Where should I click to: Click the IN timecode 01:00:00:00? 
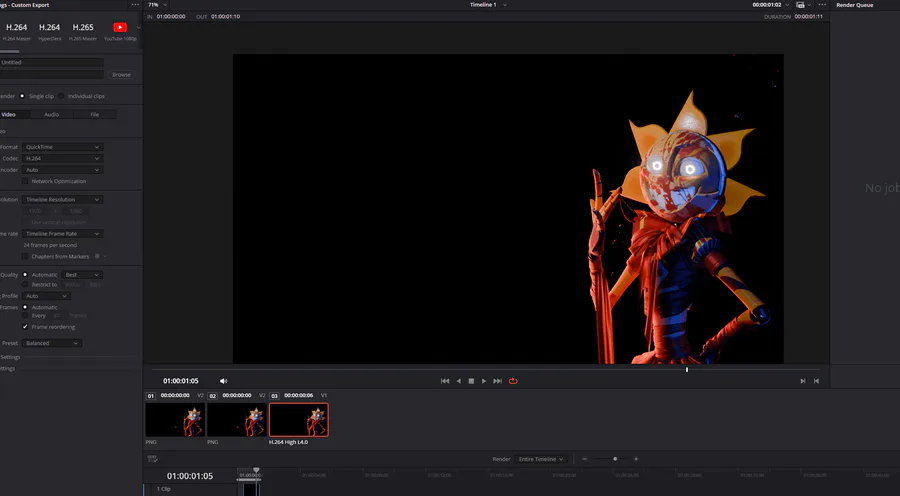tap(171, 17)
